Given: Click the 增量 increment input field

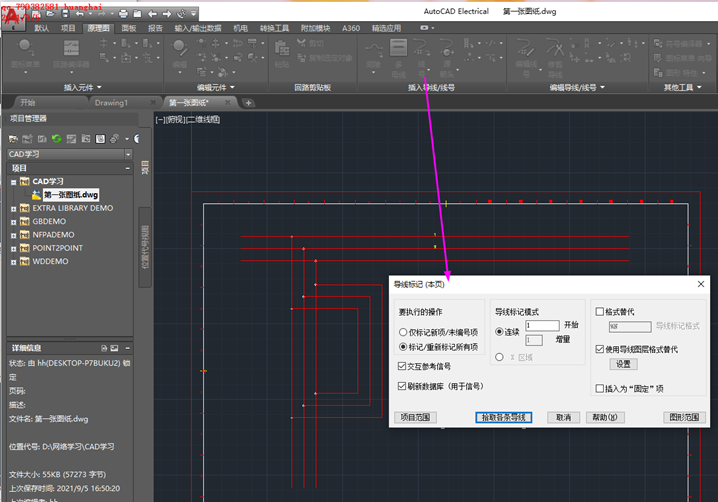Looking at the screenshot, I should pyautogui.click(x=534, y=340).
